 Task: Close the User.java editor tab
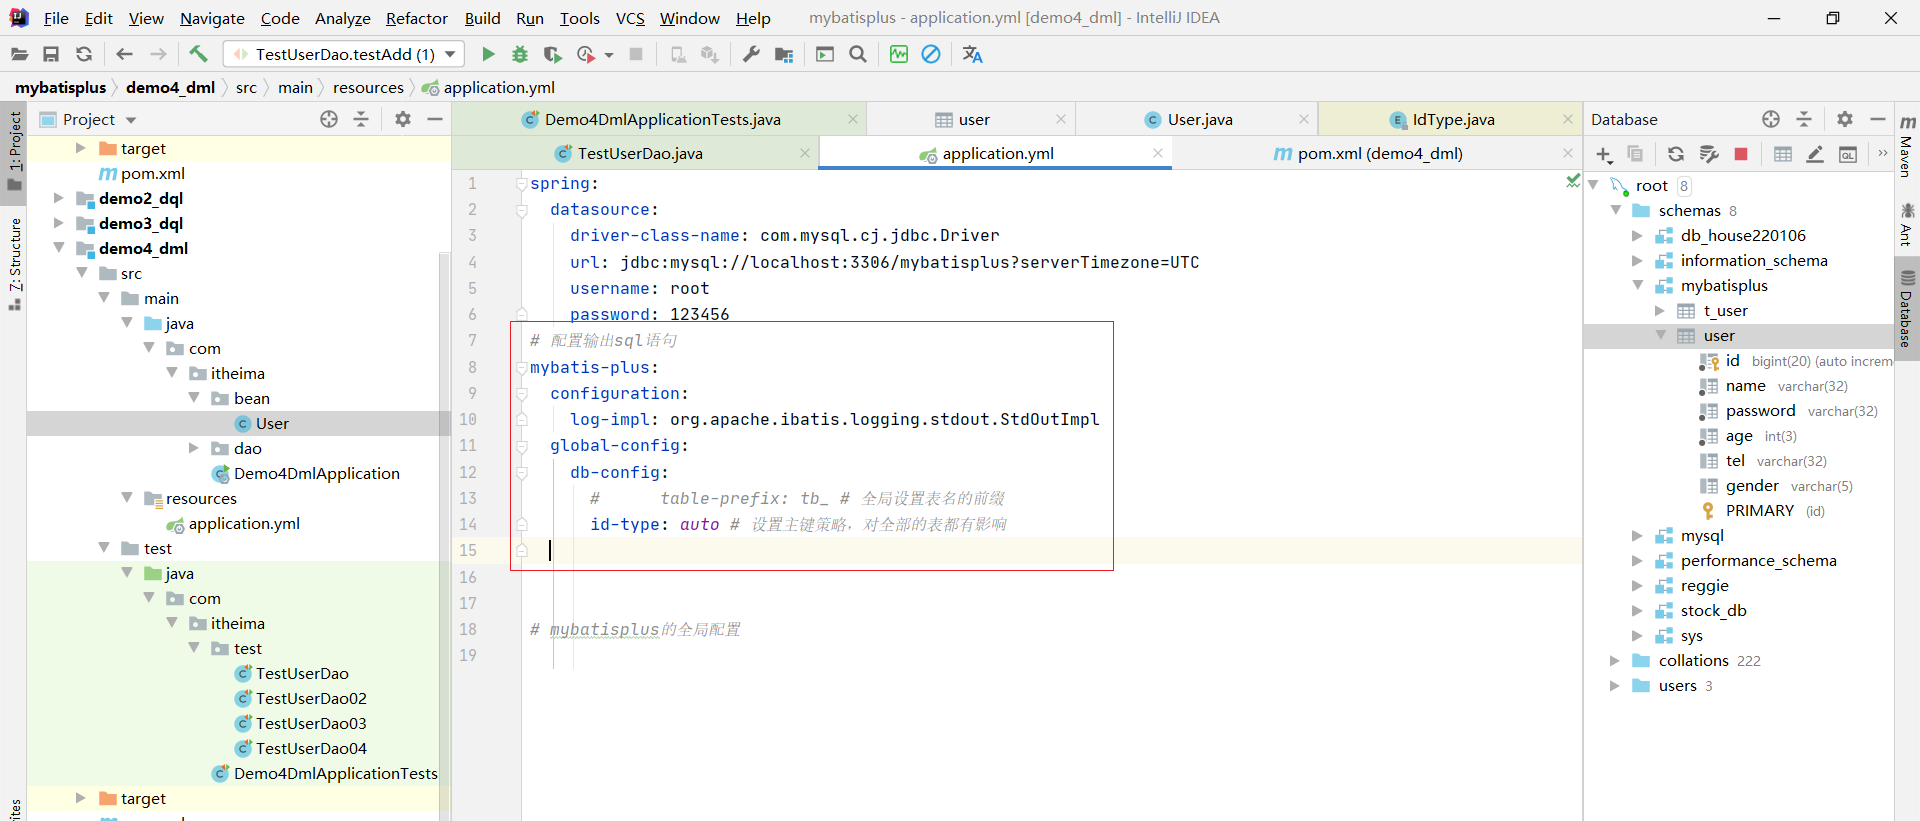(1304, 119)
